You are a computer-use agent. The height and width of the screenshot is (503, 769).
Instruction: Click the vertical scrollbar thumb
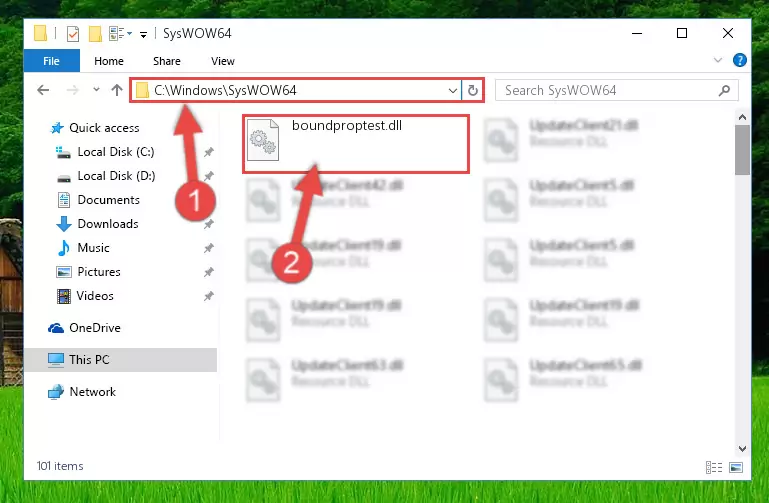pos(742,150)
